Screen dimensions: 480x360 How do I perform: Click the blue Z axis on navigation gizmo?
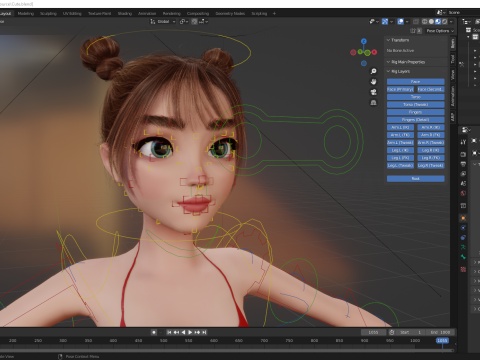pyautogui.click(x=364, y=41)
